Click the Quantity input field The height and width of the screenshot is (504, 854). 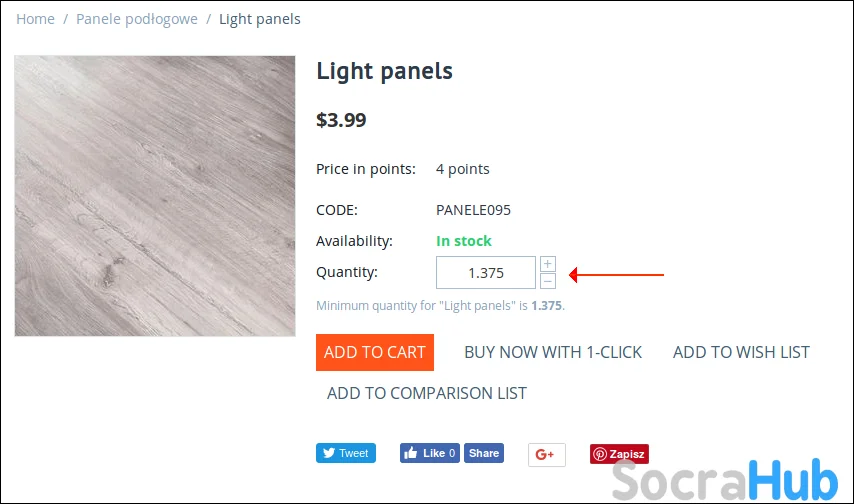pyautogui.click(x=486, y=272)
